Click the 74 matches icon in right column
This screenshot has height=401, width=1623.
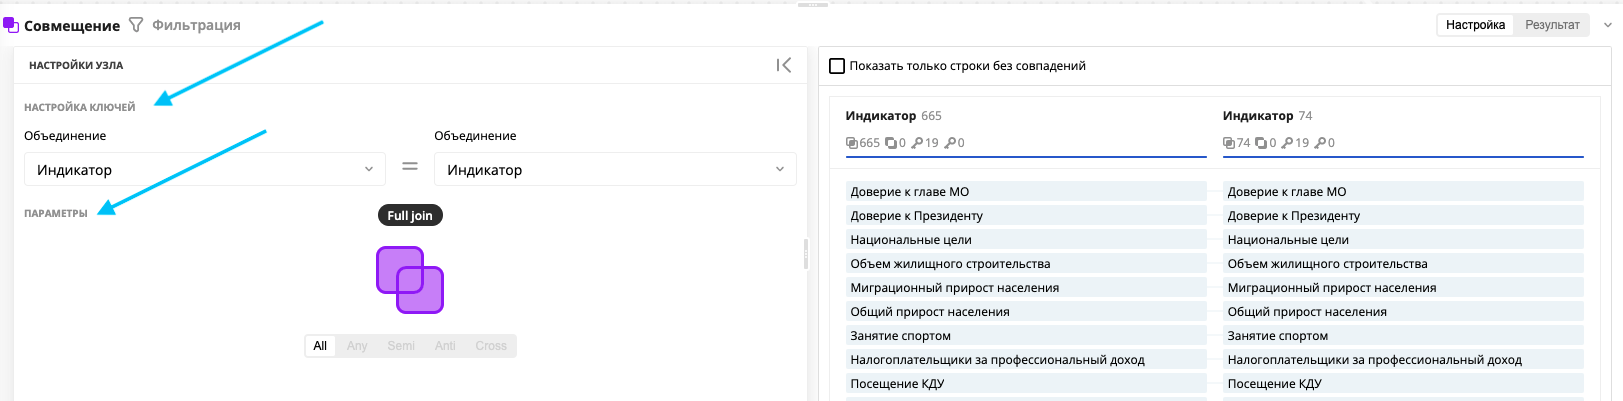pos(1229,143)
